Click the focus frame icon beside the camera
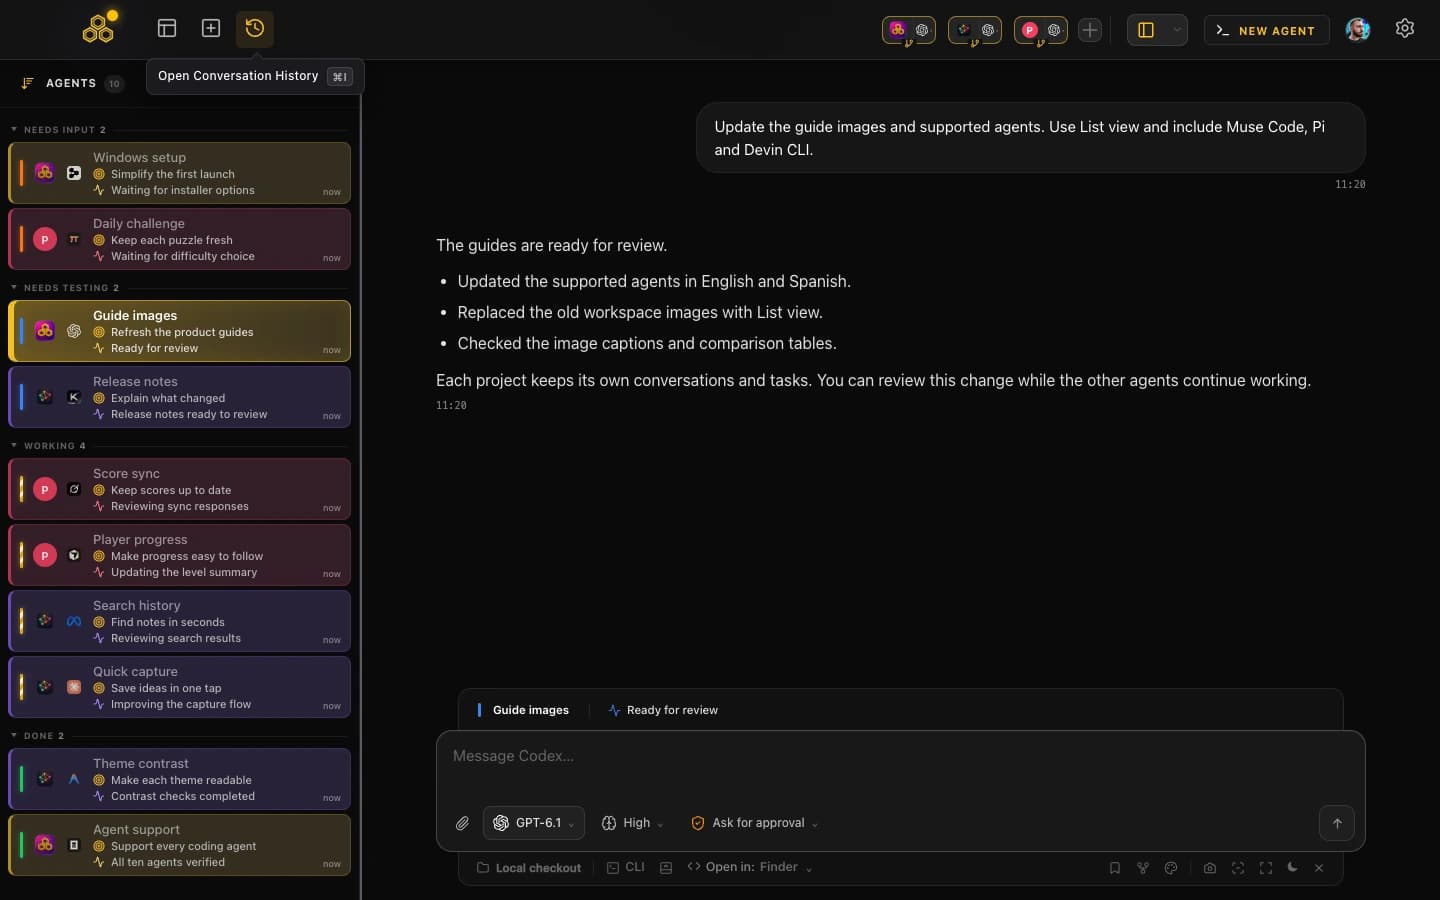 pos(1238,868)
